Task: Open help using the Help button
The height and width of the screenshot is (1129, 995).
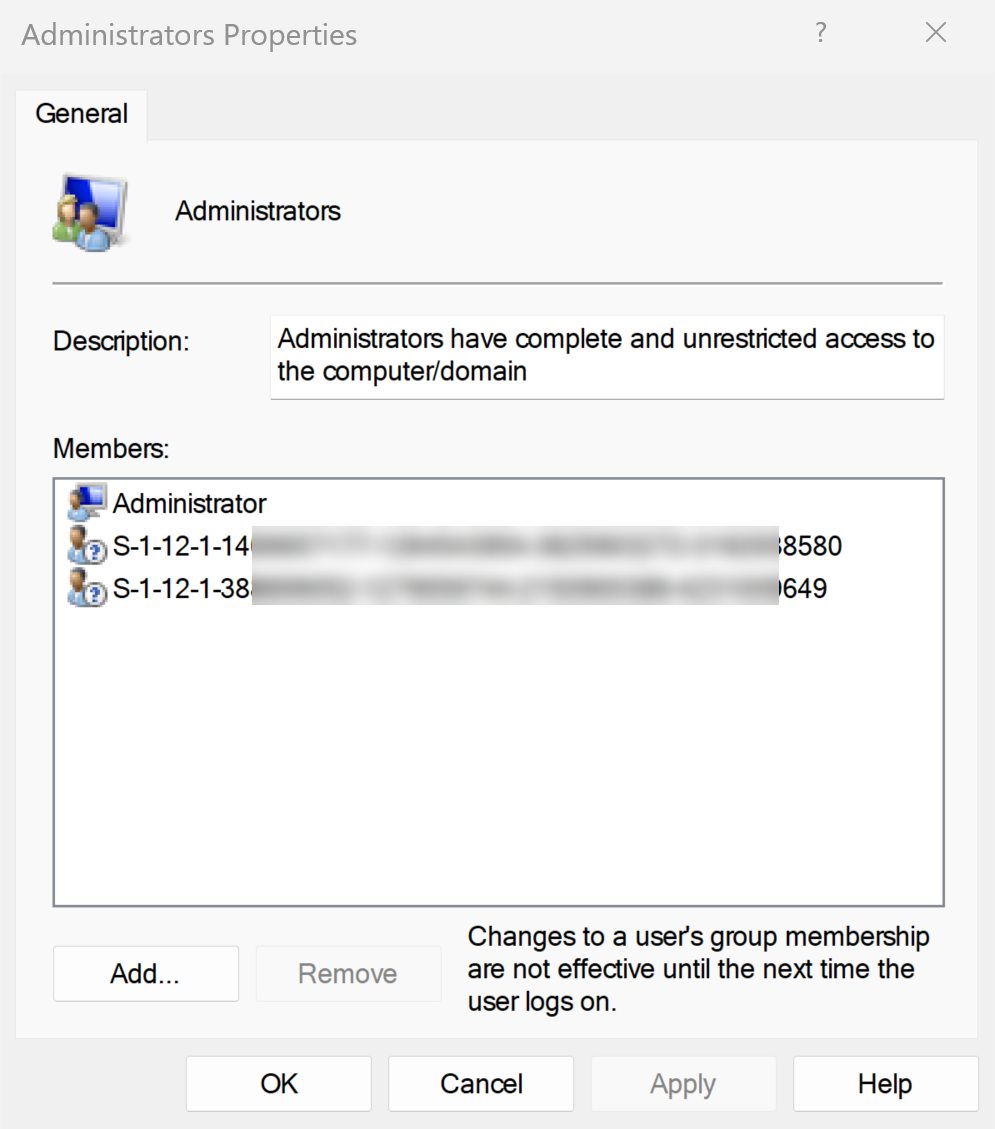Action: pyautogui.click(x=885, y=1084)
